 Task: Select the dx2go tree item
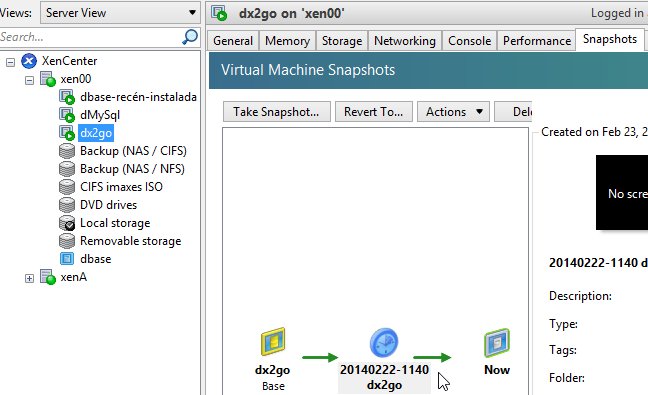click(96, 133)
